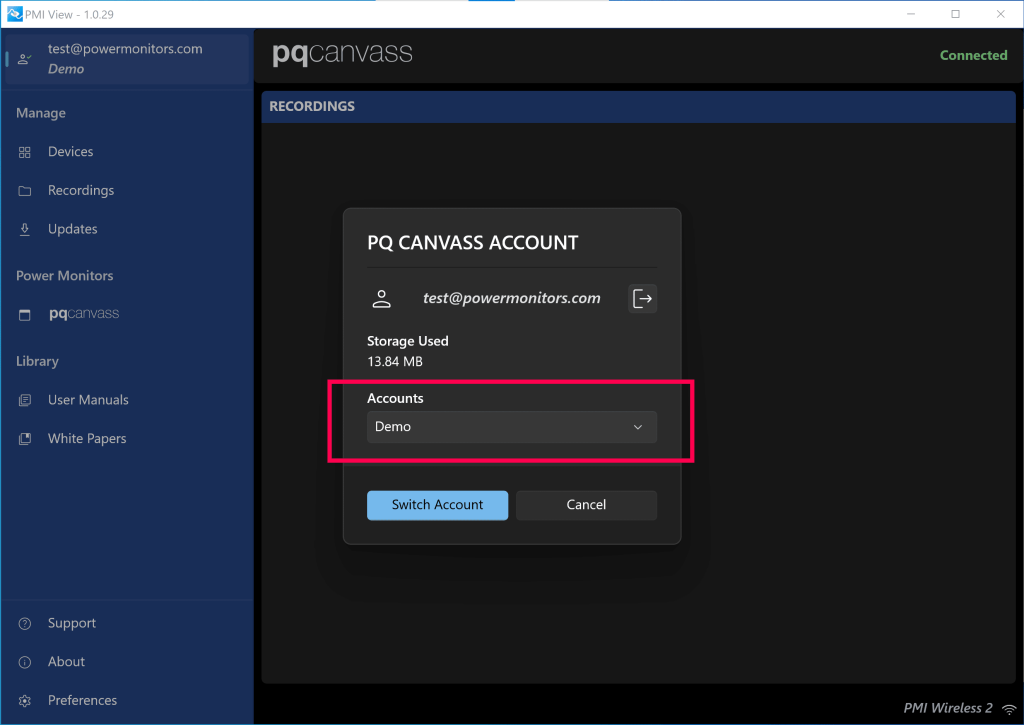The image size is (1024, 725).
Task: Open the Accounts dropdown showing Demo
Action: [x=511, y=426]
